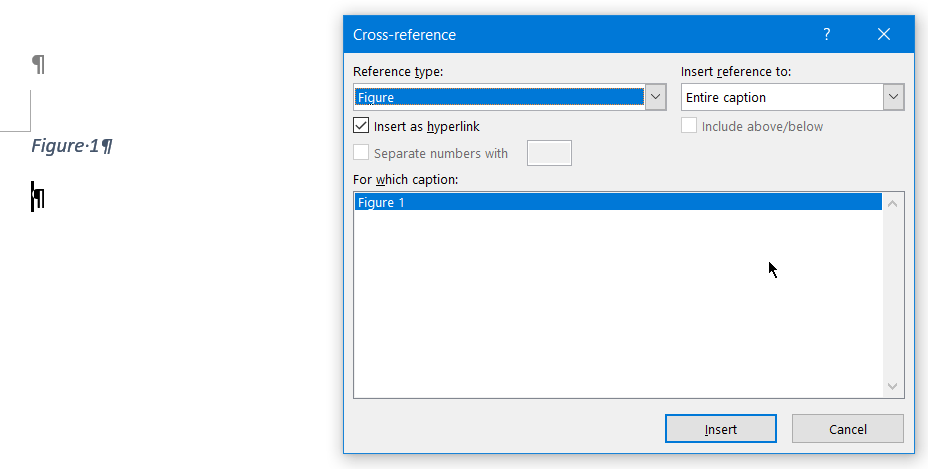Click the Help question mark icon
This screenshot has height=469, width=928.
(x=827, y=34)
